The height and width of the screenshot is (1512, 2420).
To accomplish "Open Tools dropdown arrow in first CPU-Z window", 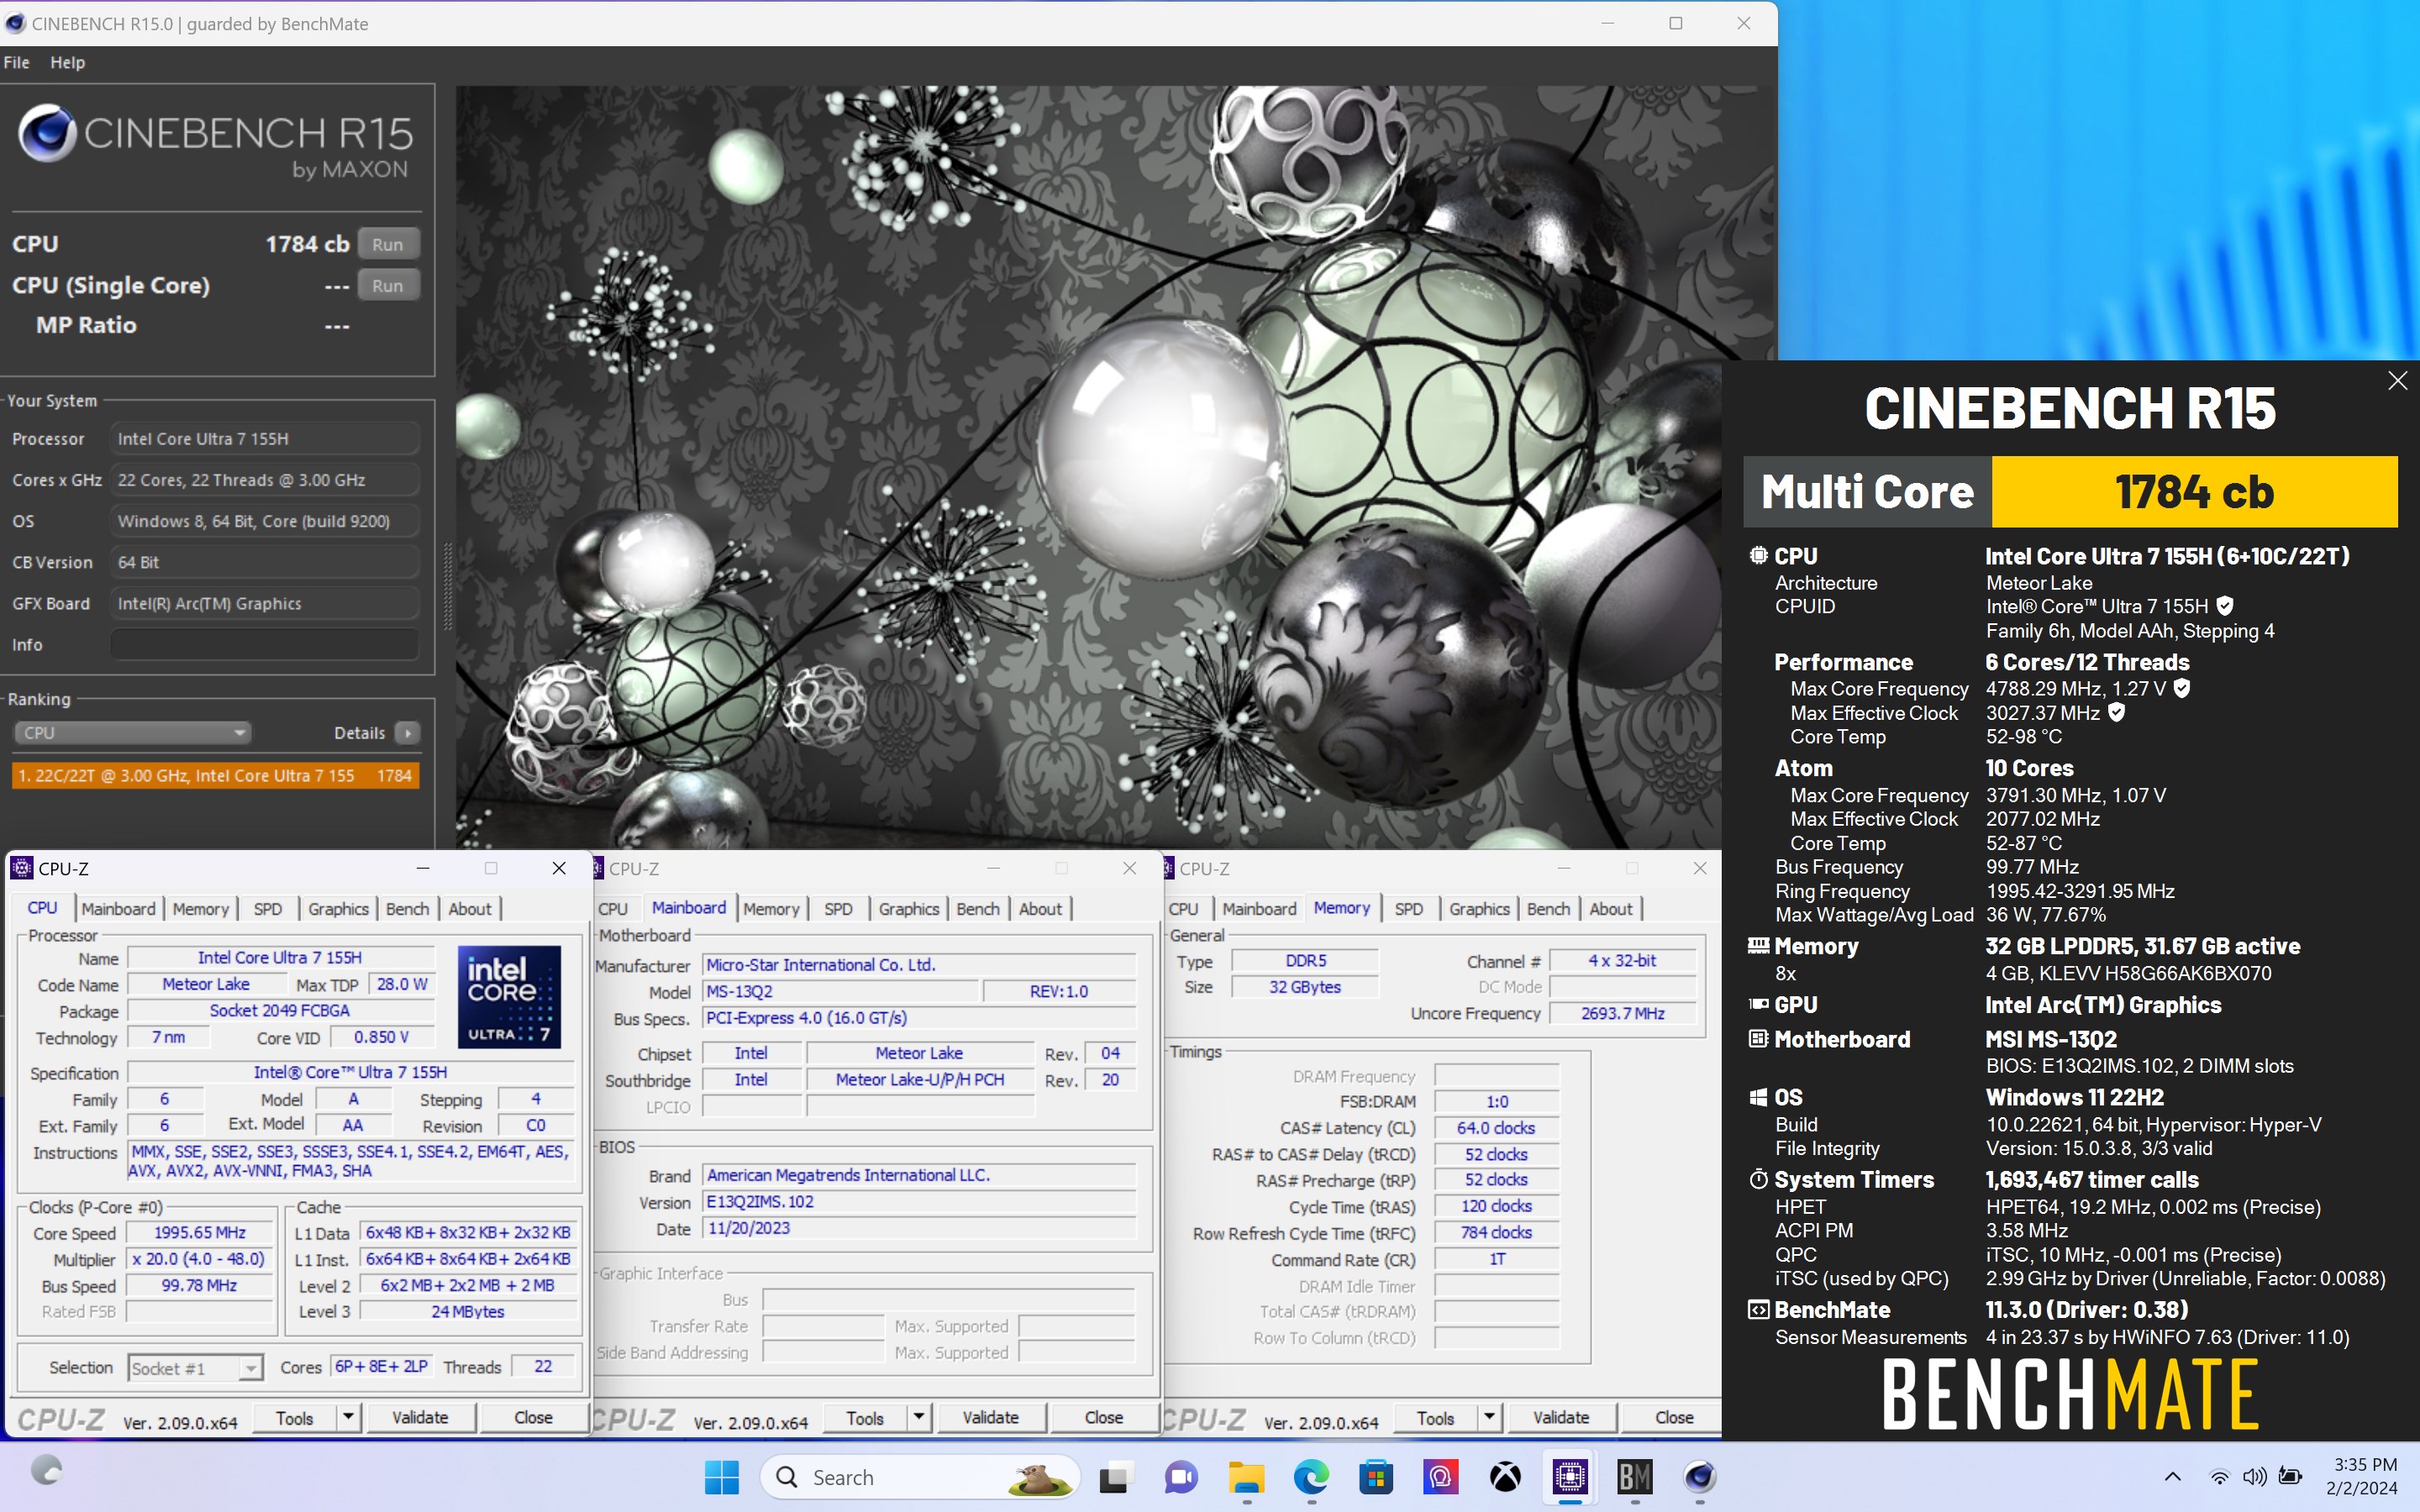I will pyautogui.click(x=348, y=1417).
